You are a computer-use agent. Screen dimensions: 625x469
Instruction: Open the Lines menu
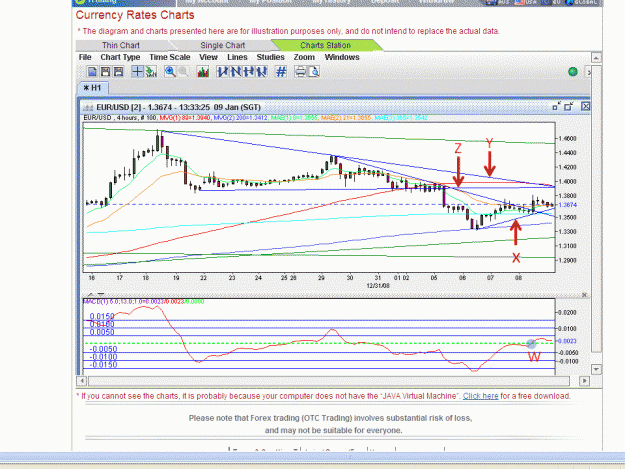coord(237,57)
